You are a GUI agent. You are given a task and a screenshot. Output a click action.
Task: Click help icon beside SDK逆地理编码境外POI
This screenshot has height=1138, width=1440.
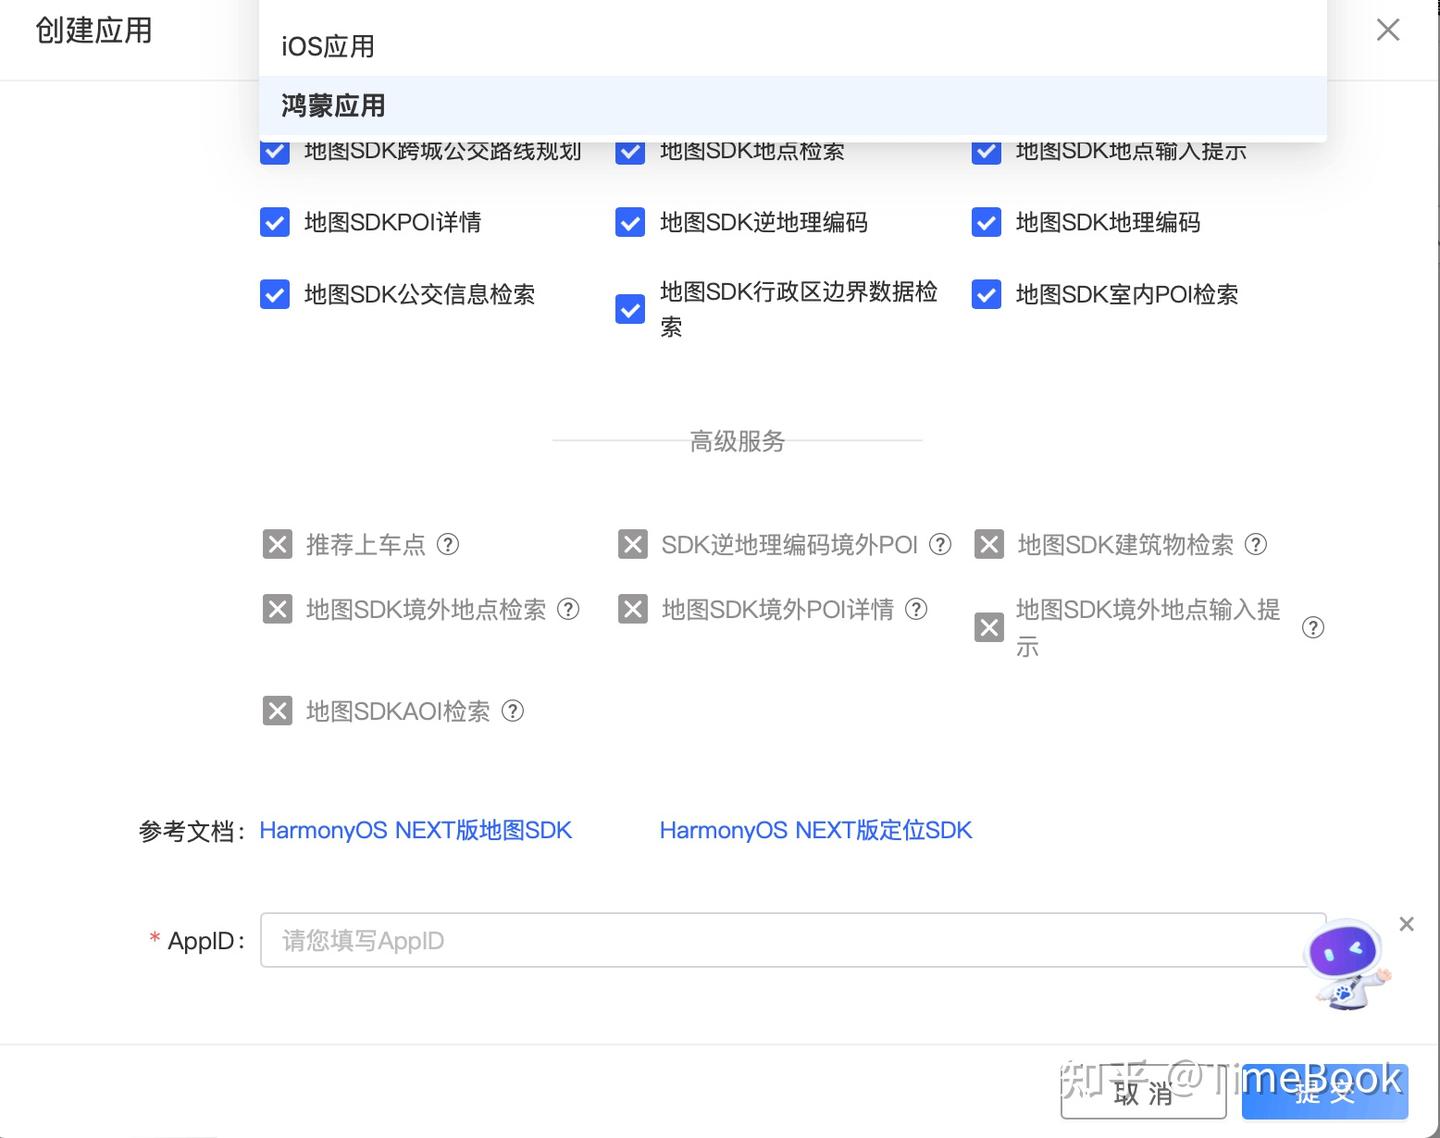[940, 544]
